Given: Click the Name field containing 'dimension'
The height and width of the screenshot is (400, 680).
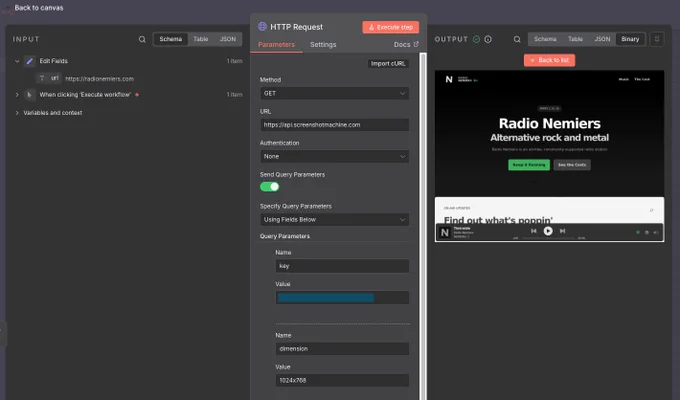Looking at the screenshot, I should pyautogui.click(x=342, y=349).
